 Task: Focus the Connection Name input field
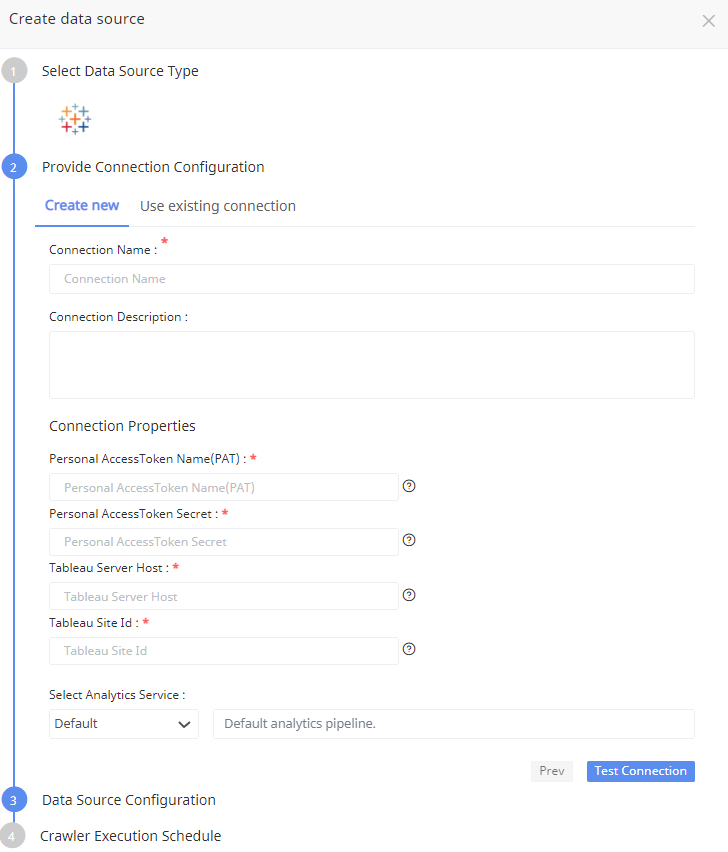371,279
